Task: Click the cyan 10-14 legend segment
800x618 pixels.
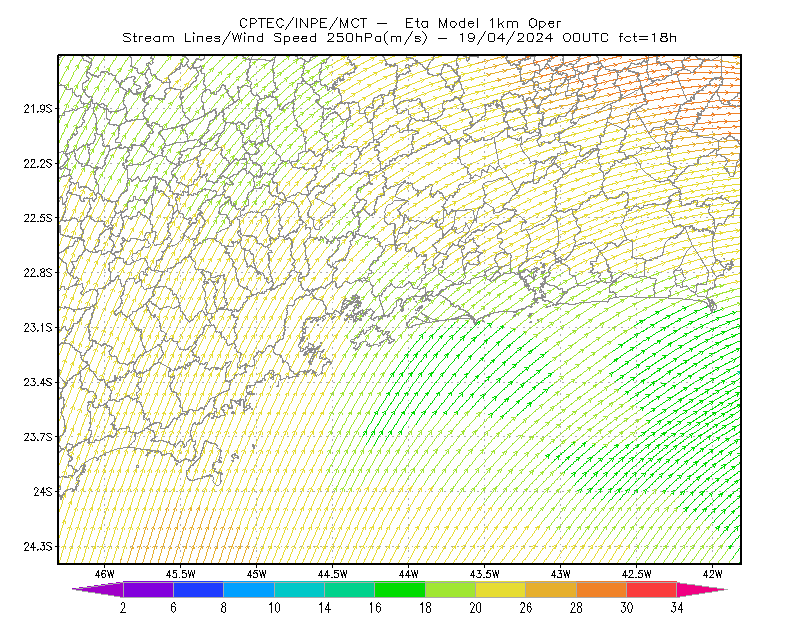Action: pos(299,589)
